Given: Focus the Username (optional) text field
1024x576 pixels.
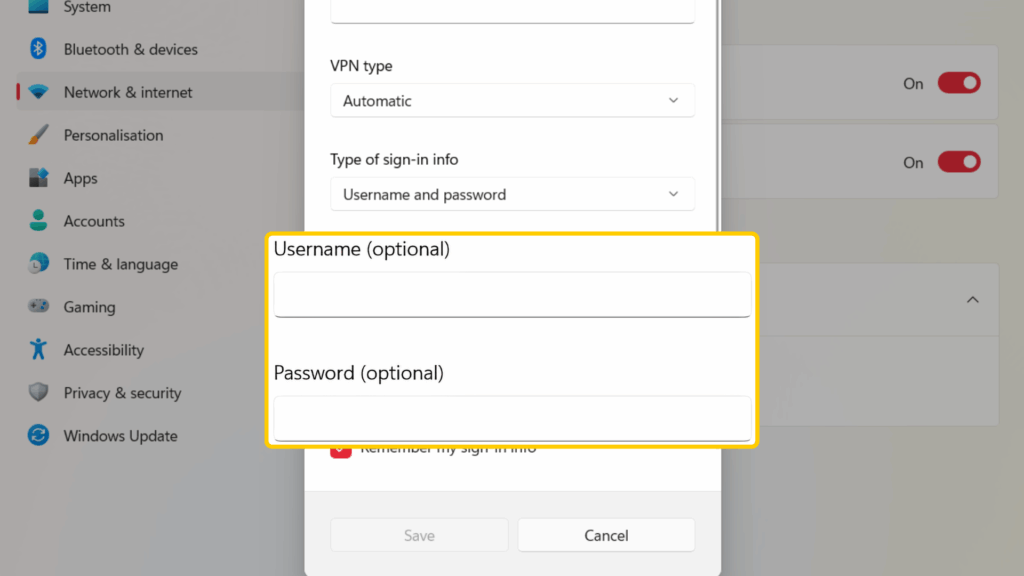Looking at the screenshot, I should tap(512, 294).
